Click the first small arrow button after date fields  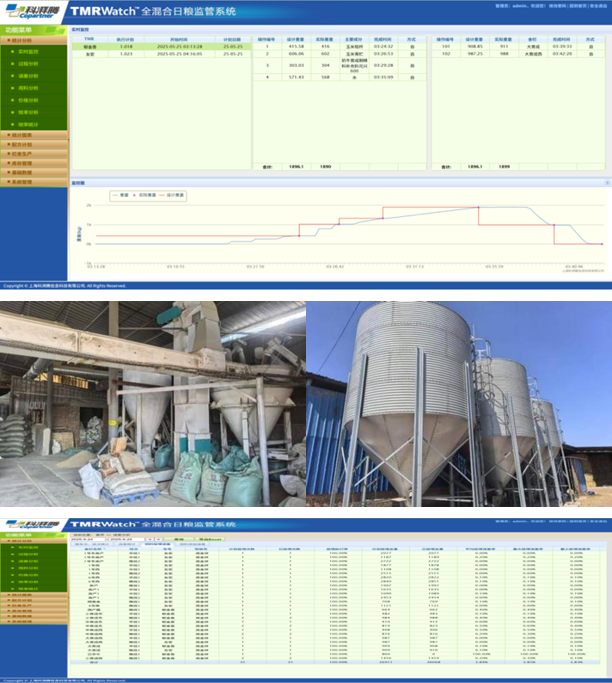coord(149,540)
